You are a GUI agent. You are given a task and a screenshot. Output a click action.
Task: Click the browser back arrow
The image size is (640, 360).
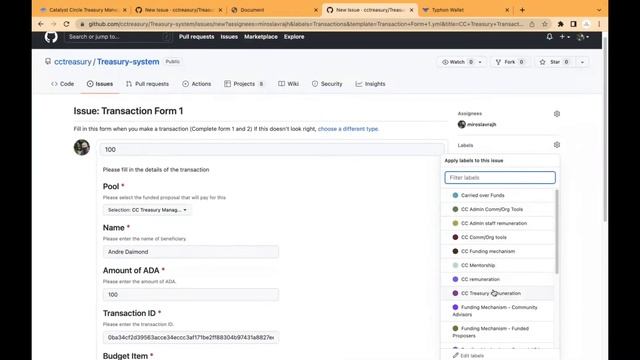[x=41, y=24]
